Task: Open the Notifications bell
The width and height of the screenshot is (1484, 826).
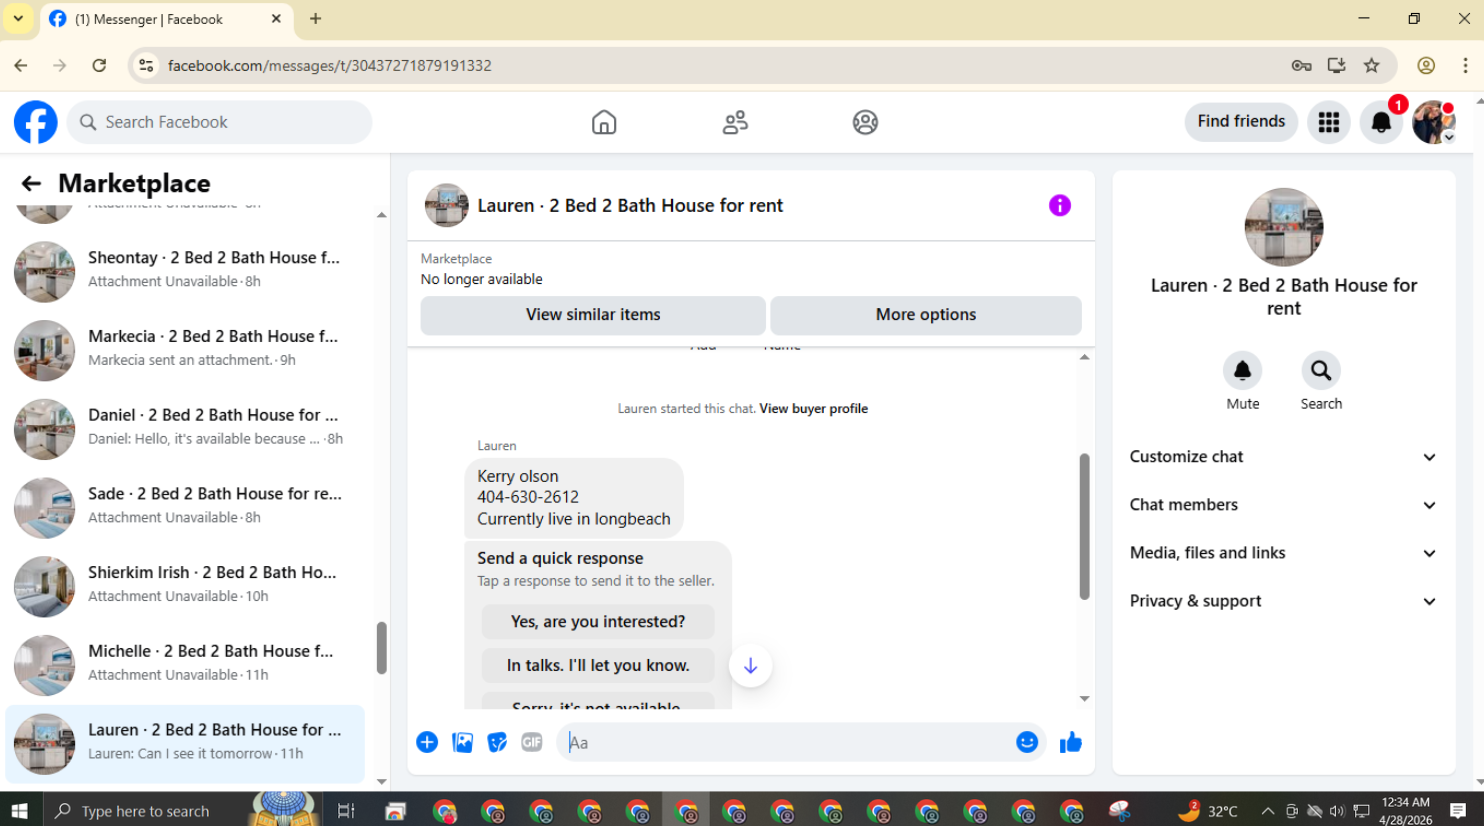Action: pyautogui.click(x=1381, y=122)
